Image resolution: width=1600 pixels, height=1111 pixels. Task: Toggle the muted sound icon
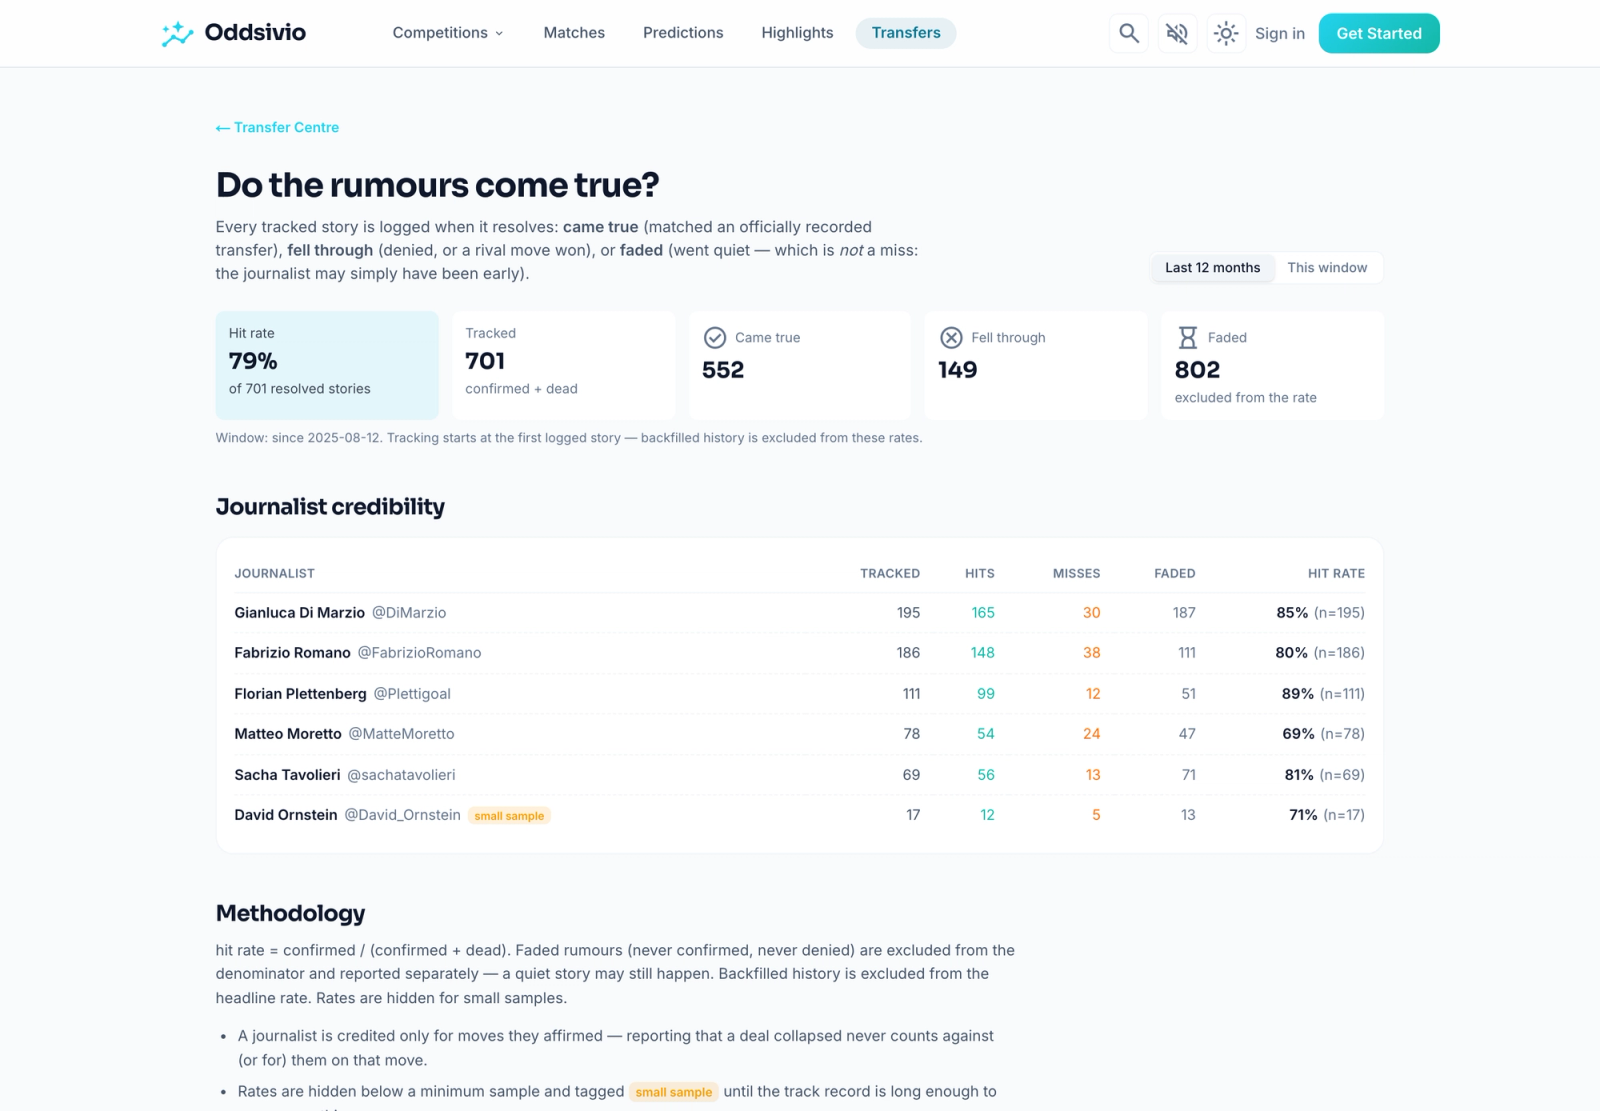pyautogui.click(x=1177, y=33)
